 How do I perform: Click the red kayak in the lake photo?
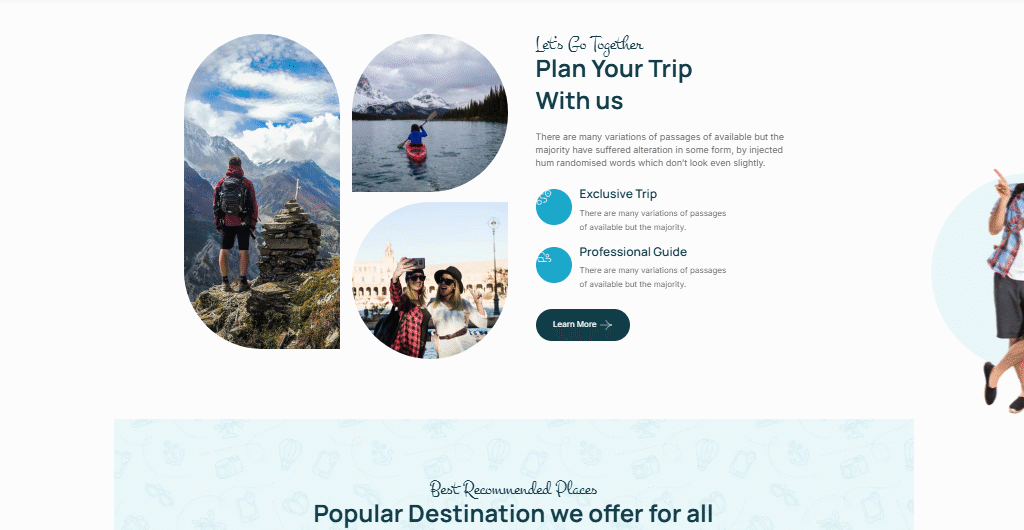point(416,151)
